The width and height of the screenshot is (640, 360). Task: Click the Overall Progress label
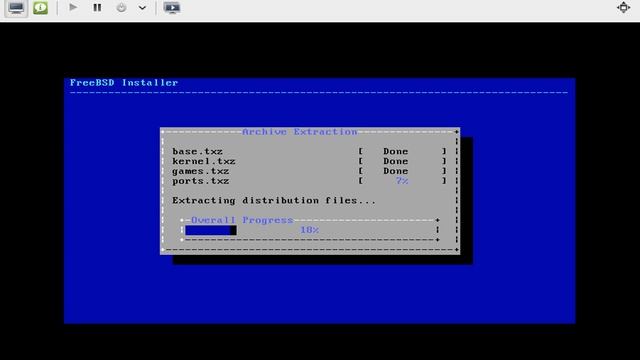(x=242, y=220)
